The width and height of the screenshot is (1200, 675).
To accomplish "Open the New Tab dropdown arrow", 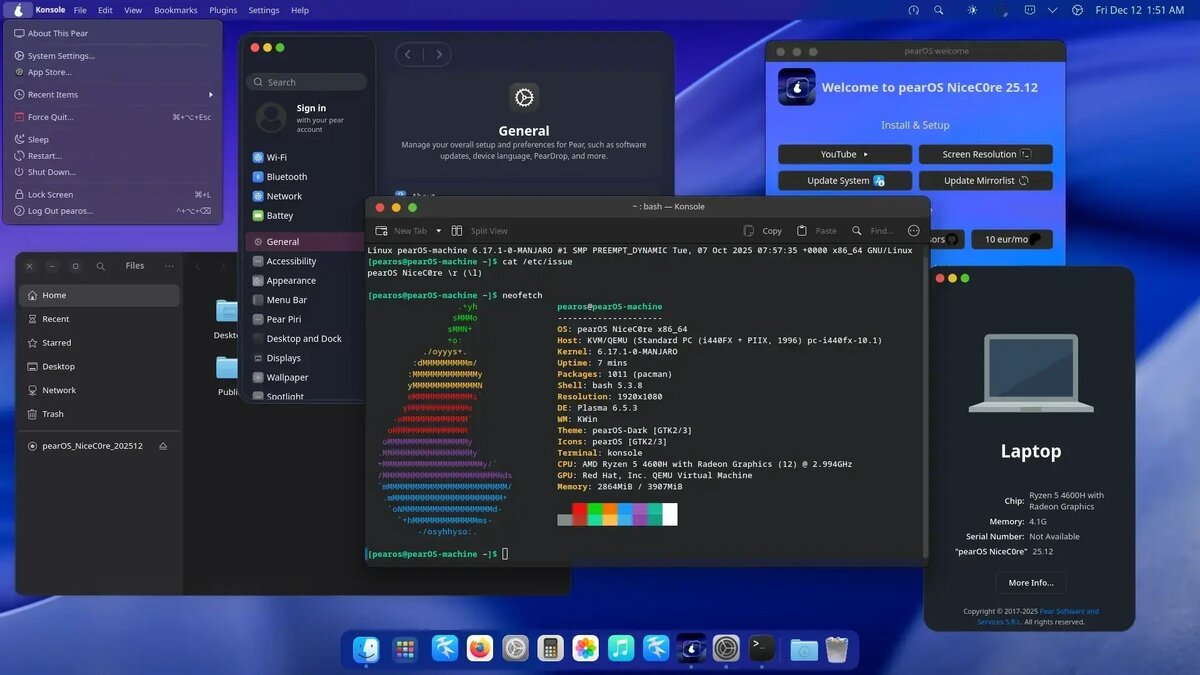I will click(437, 230).
